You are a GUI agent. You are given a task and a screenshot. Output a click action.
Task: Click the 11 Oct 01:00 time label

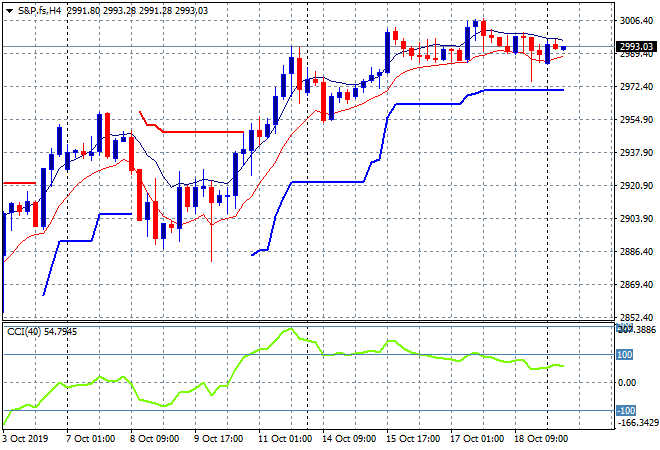click(285, 439)
